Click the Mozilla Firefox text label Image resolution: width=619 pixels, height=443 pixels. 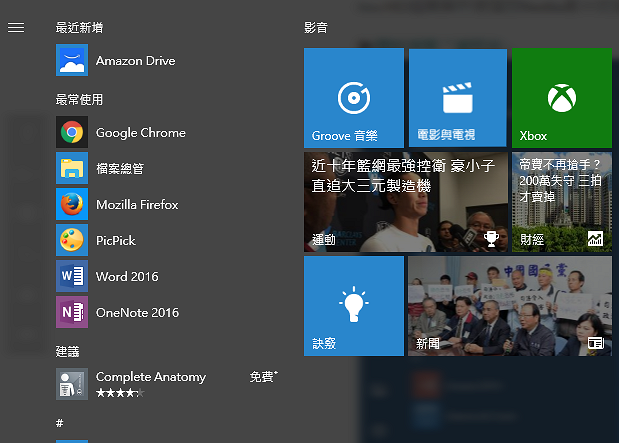137,205
